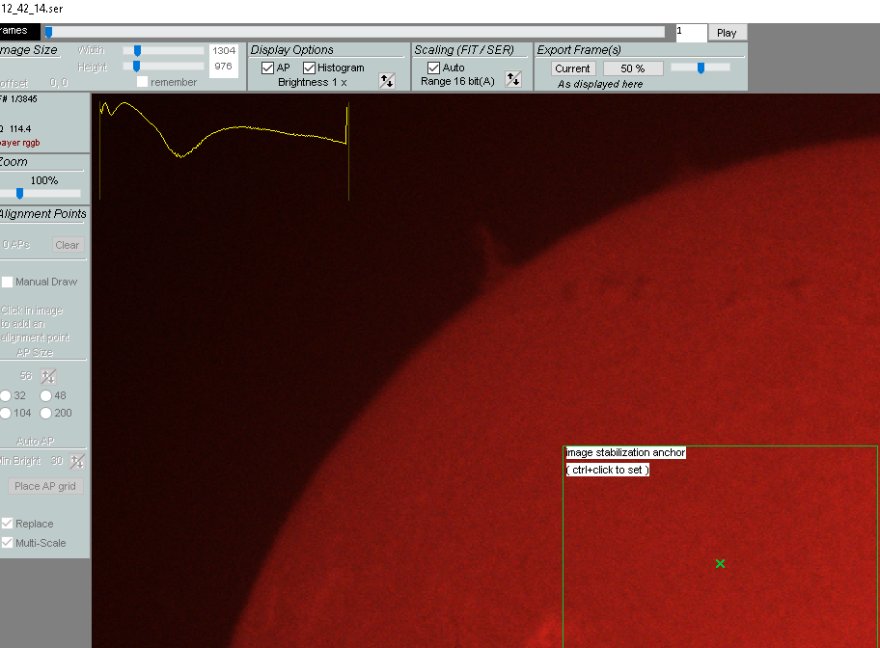Screen dimensions: 880x648
Task: Click the green X anchor marker
Action: click(720, 564)
